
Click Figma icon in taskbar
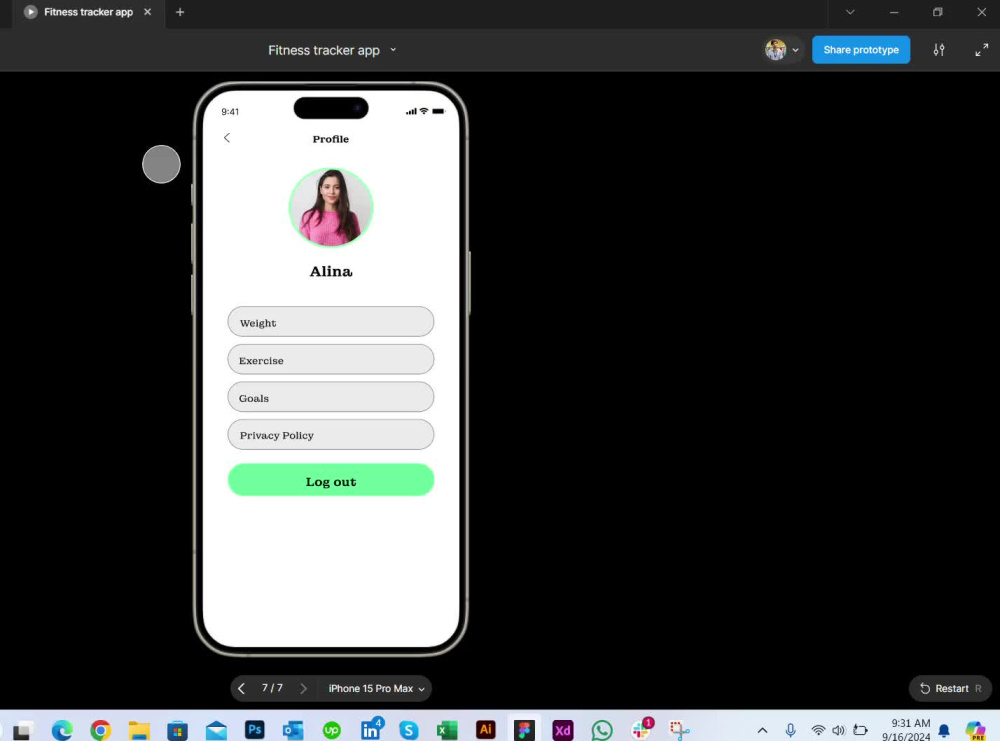(x=524, y=730)
